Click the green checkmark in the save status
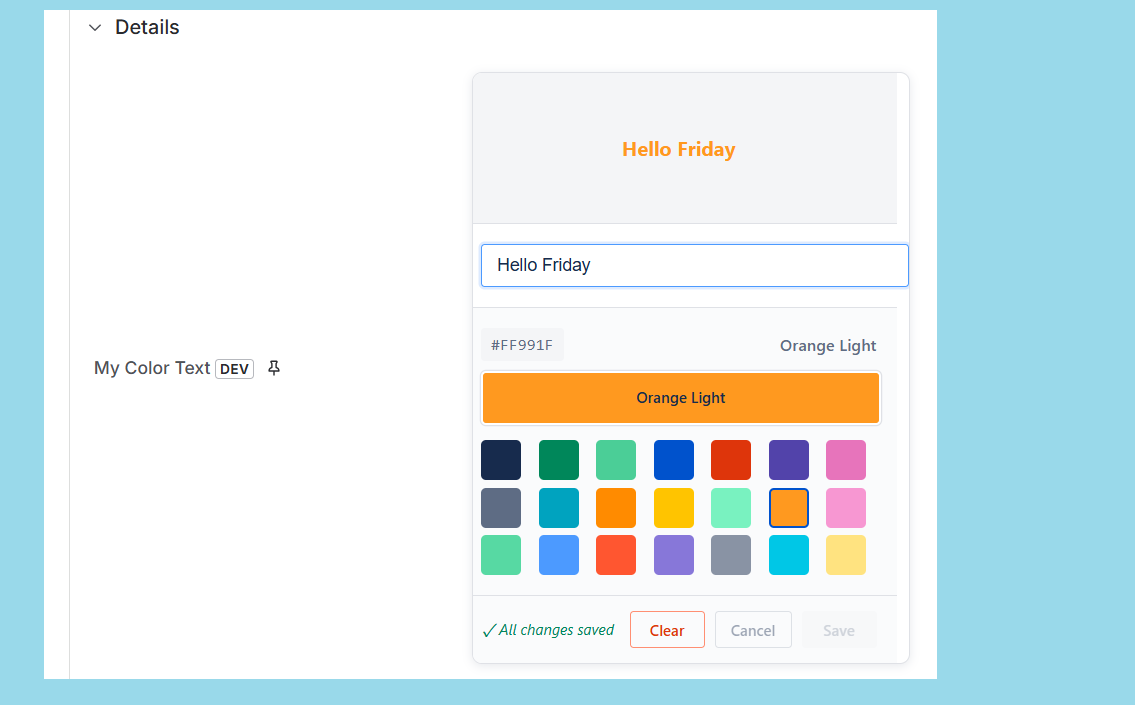Viewport: 1135px width, 705px height. pos(489,630)
